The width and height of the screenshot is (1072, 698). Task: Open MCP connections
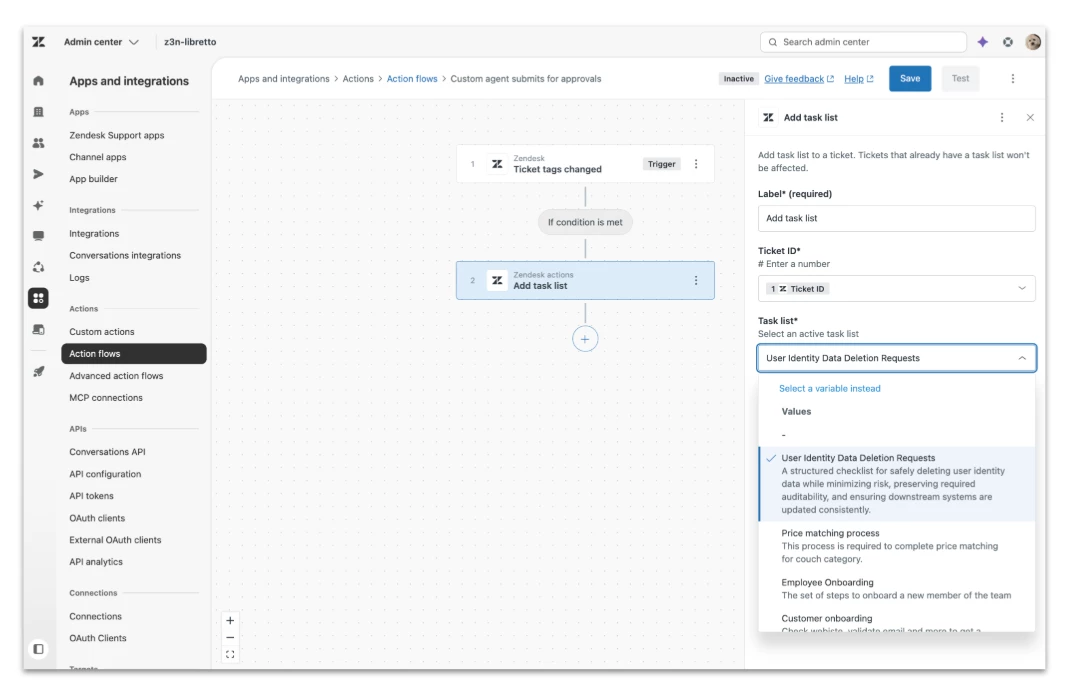coord(106,398)
